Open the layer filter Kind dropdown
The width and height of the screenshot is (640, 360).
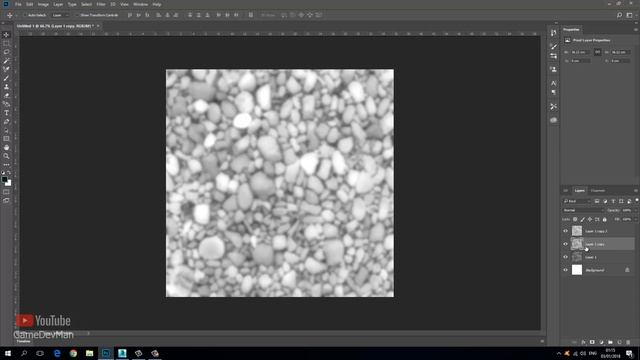click(576, 201)
